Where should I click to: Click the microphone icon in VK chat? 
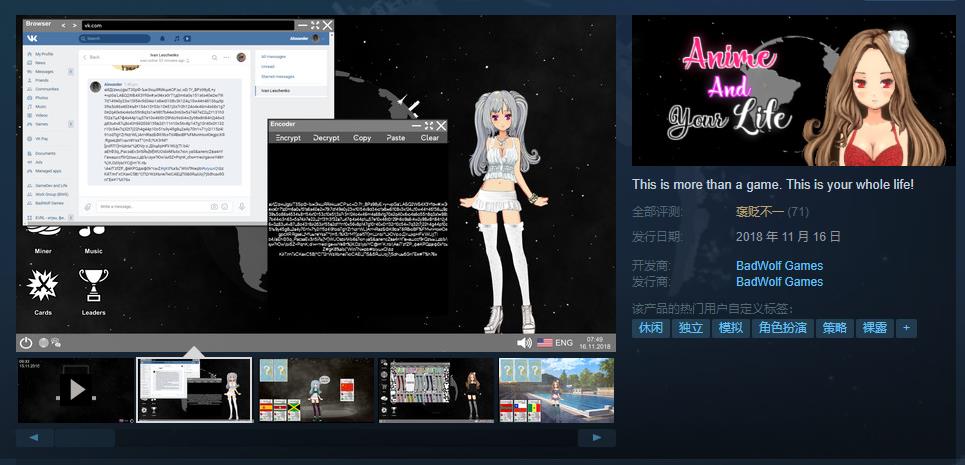(242, 207)
